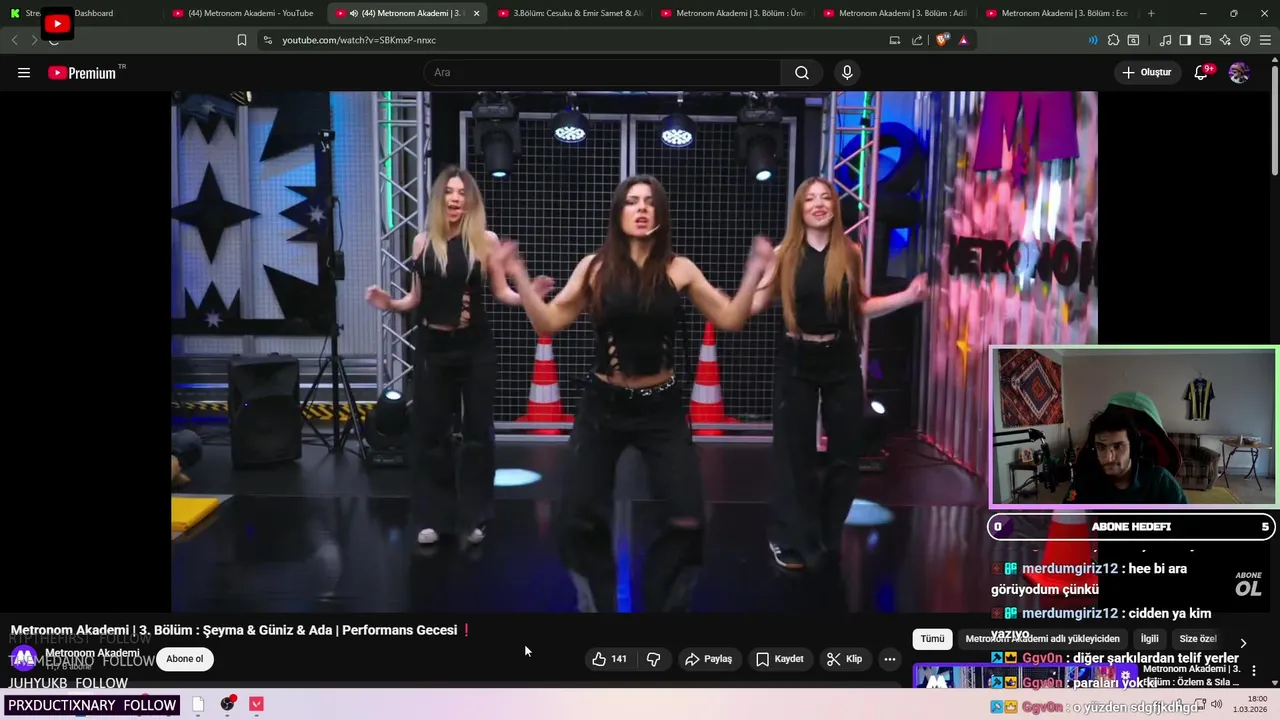The image size is (1280, 720).
Task: Select the İlgili filter chip
Action: pyautogui.click(x=1150, y=639)
